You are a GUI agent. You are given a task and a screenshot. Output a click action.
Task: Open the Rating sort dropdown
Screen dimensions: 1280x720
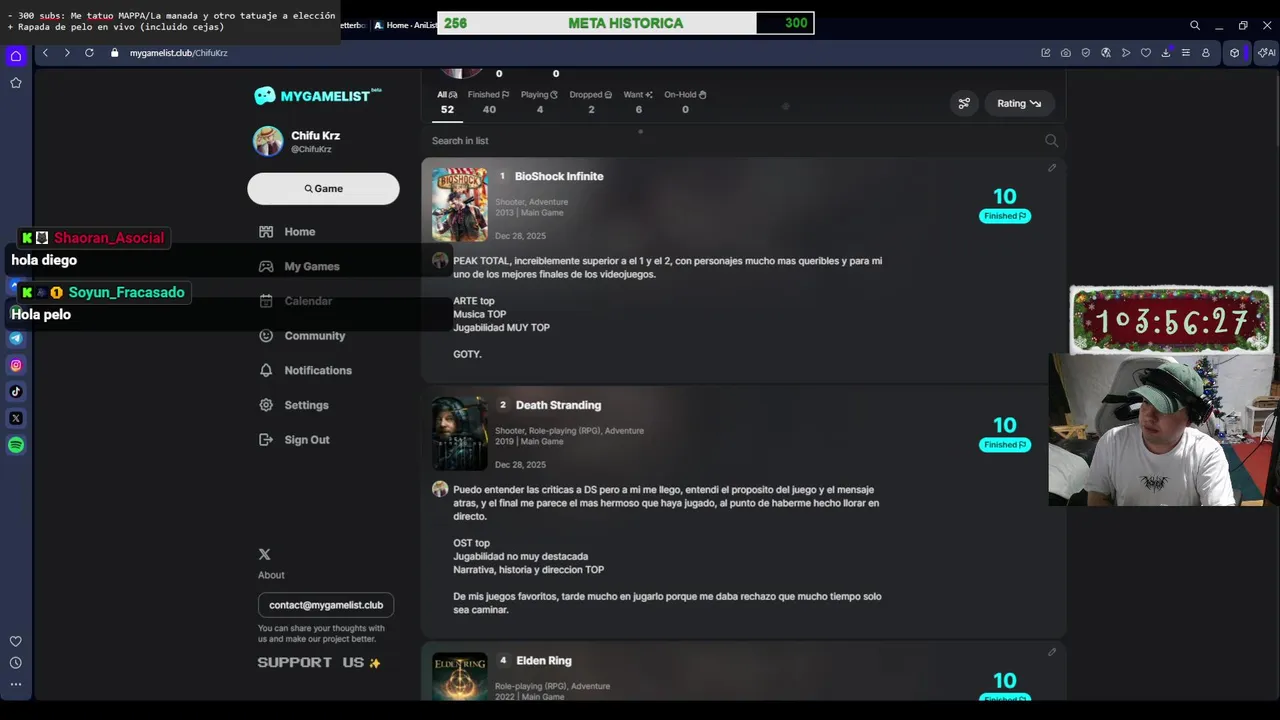[x=1019, y=103]
